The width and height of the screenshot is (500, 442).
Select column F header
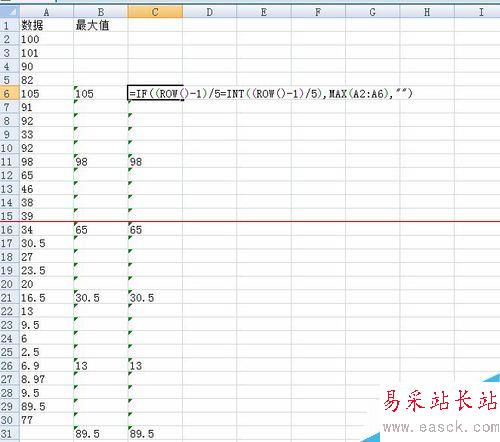pos(318,12)
